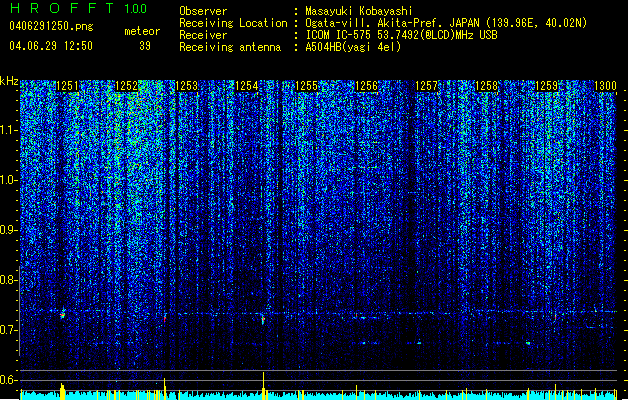This screenshot has width=629, height=400.
Task: Click the 1254 time marker
Action: click(x=246, y=86)
